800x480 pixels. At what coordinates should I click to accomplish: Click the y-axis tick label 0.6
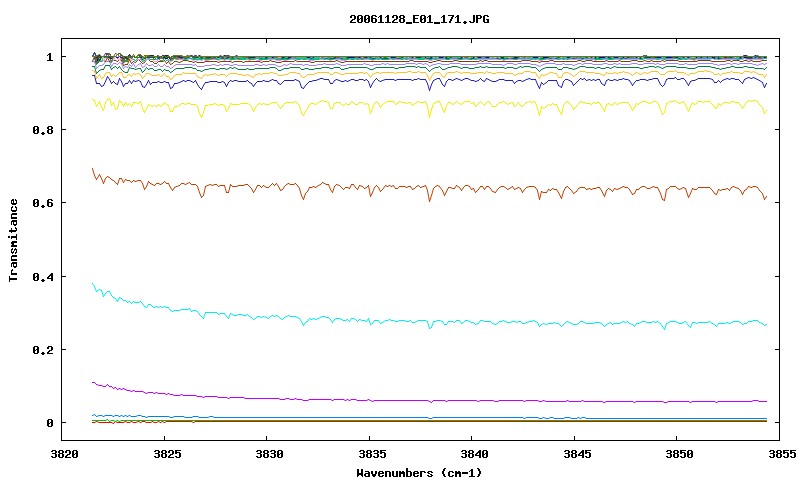43,203
